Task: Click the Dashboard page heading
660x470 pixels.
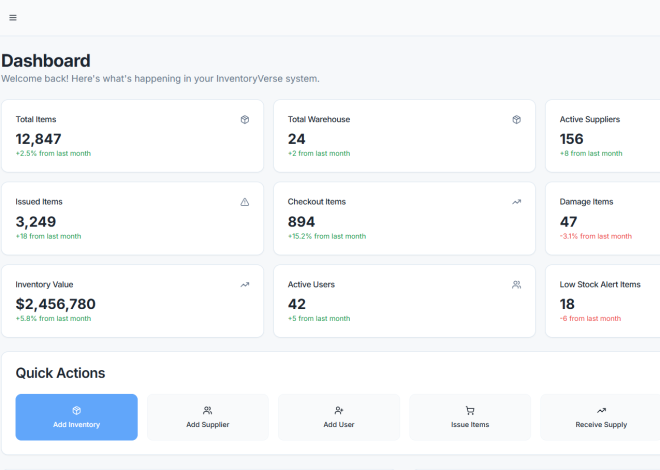Action: [x=46, y=61]
